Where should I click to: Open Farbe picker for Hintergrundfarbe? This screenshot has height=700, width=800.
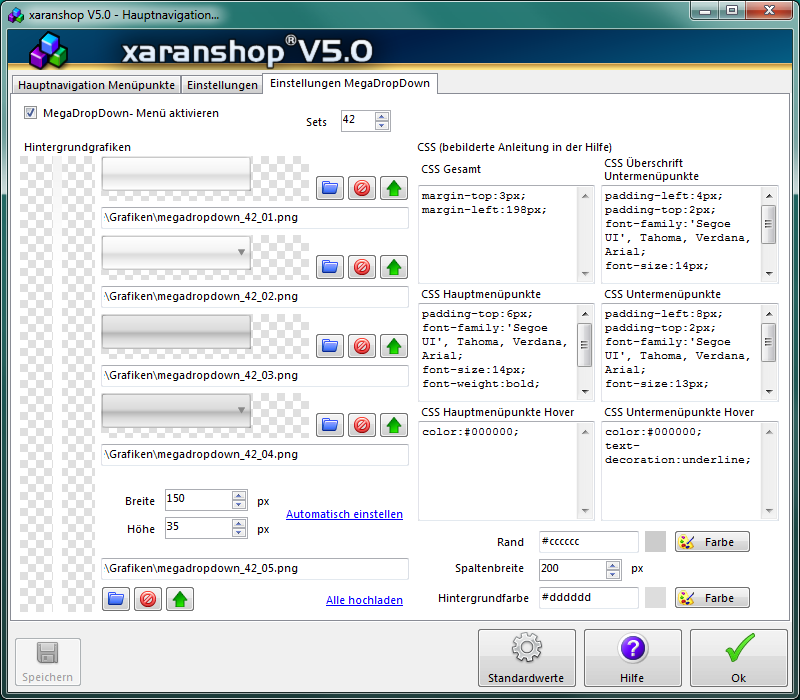pyautogui.click(x=712, y=598)
